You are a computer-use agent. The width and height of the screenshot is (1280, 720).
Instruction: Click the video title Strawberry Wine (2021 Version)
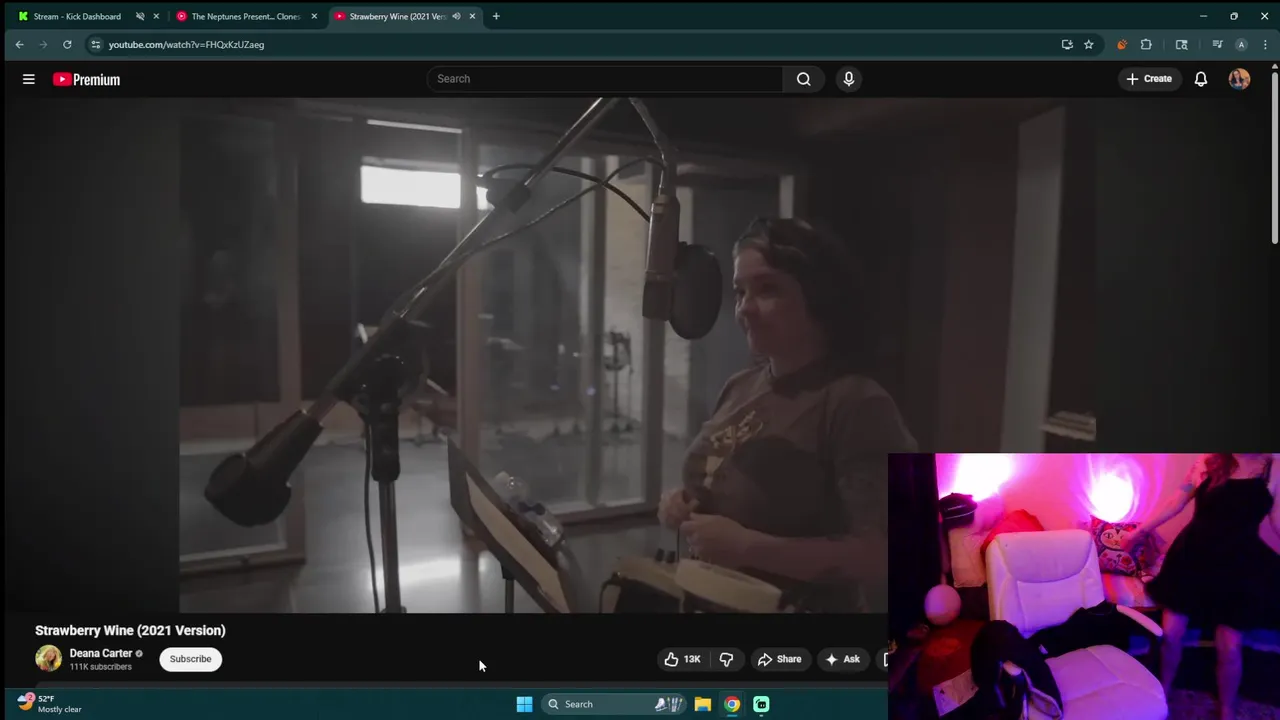(x=130, y=630)
